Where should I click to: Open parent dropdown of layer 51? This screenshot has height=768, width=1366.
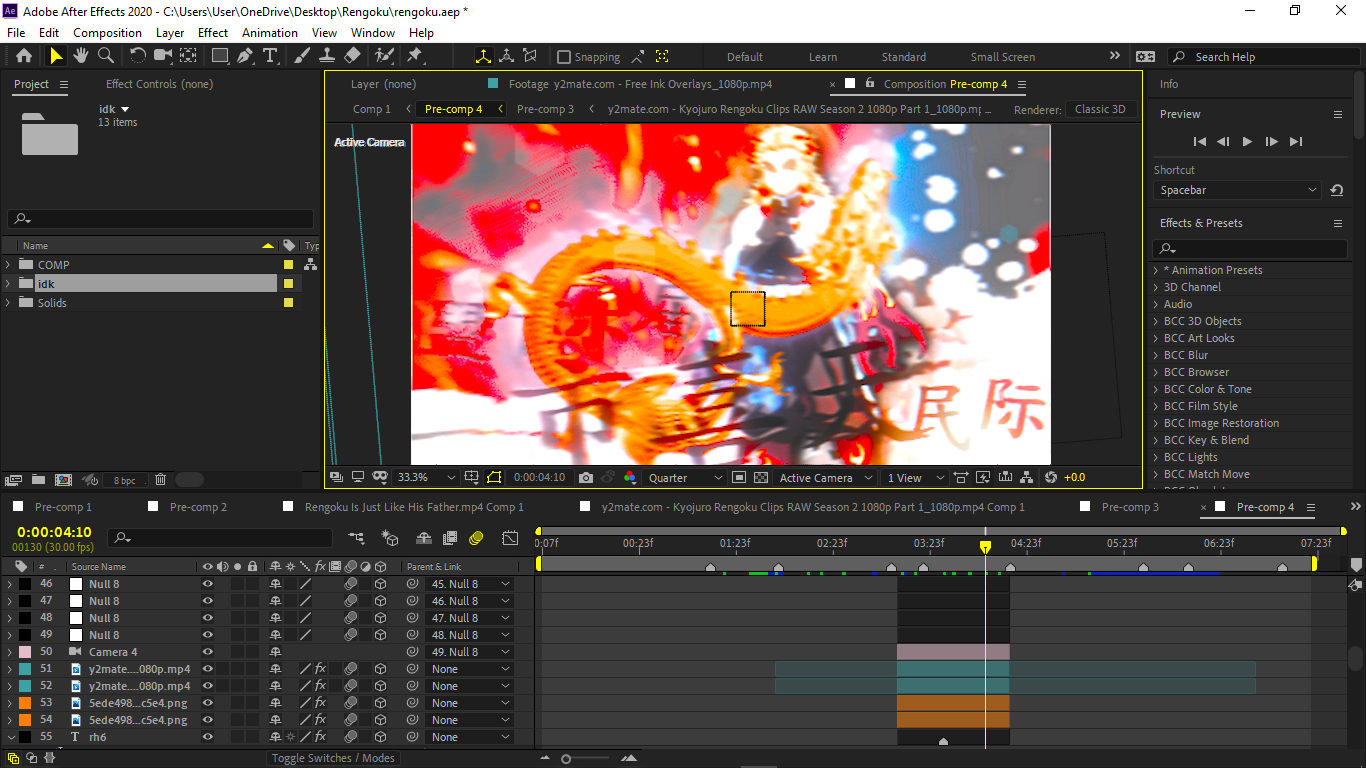click(x=470, y=669)
